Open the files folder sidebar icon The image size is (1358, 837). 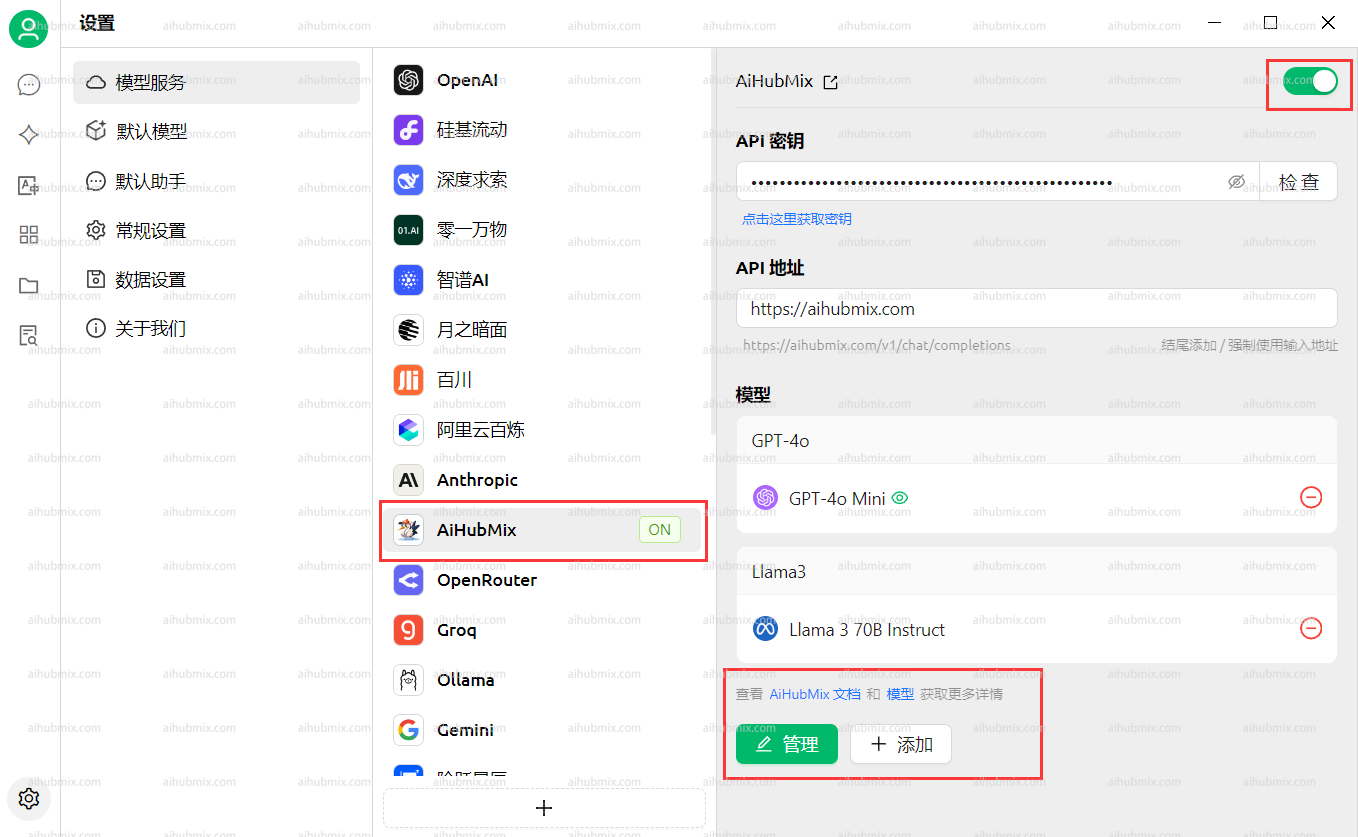coord(29,286)
